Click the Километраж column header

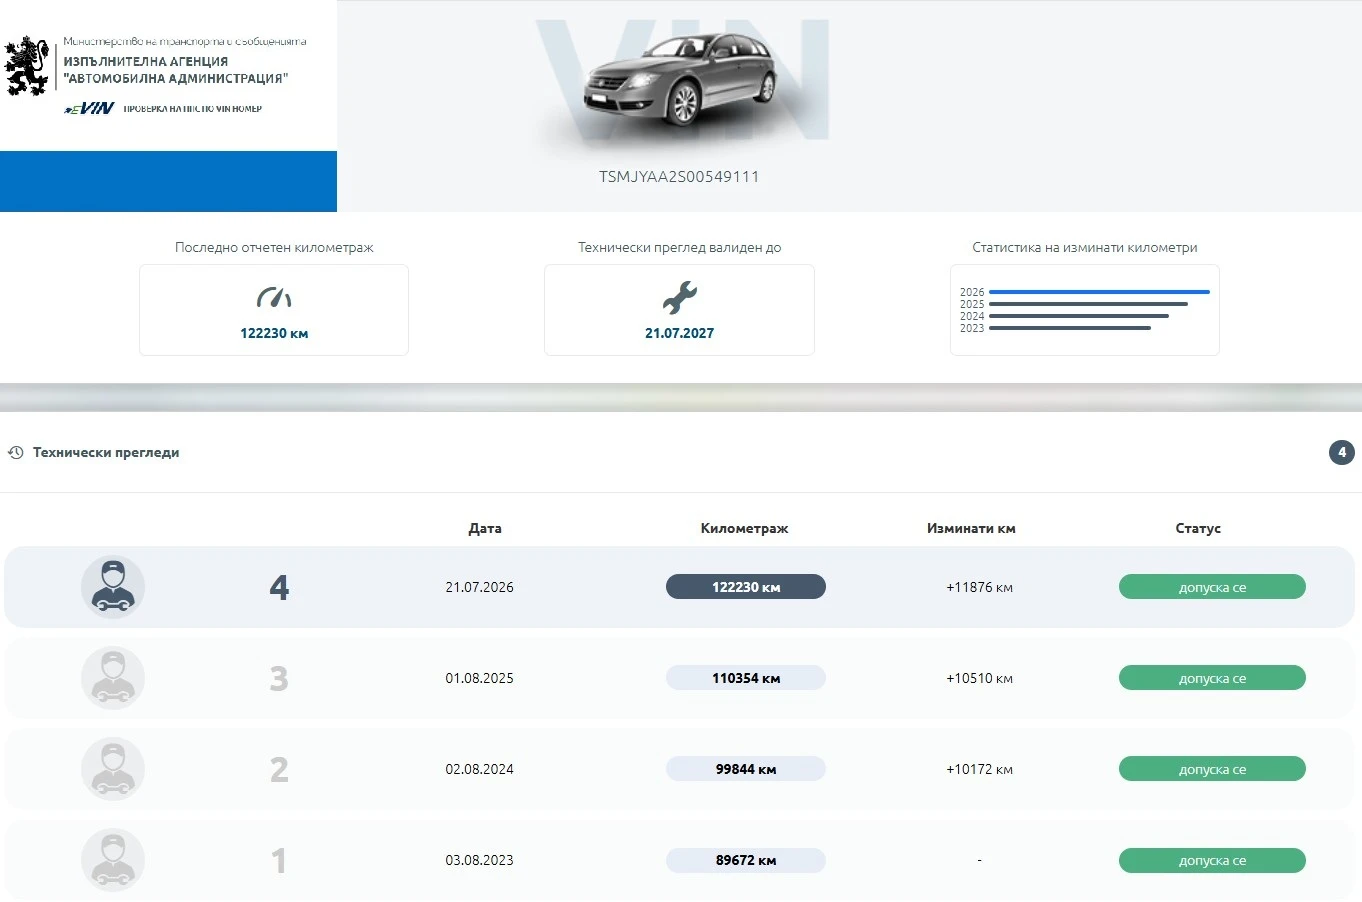(745, 528)
